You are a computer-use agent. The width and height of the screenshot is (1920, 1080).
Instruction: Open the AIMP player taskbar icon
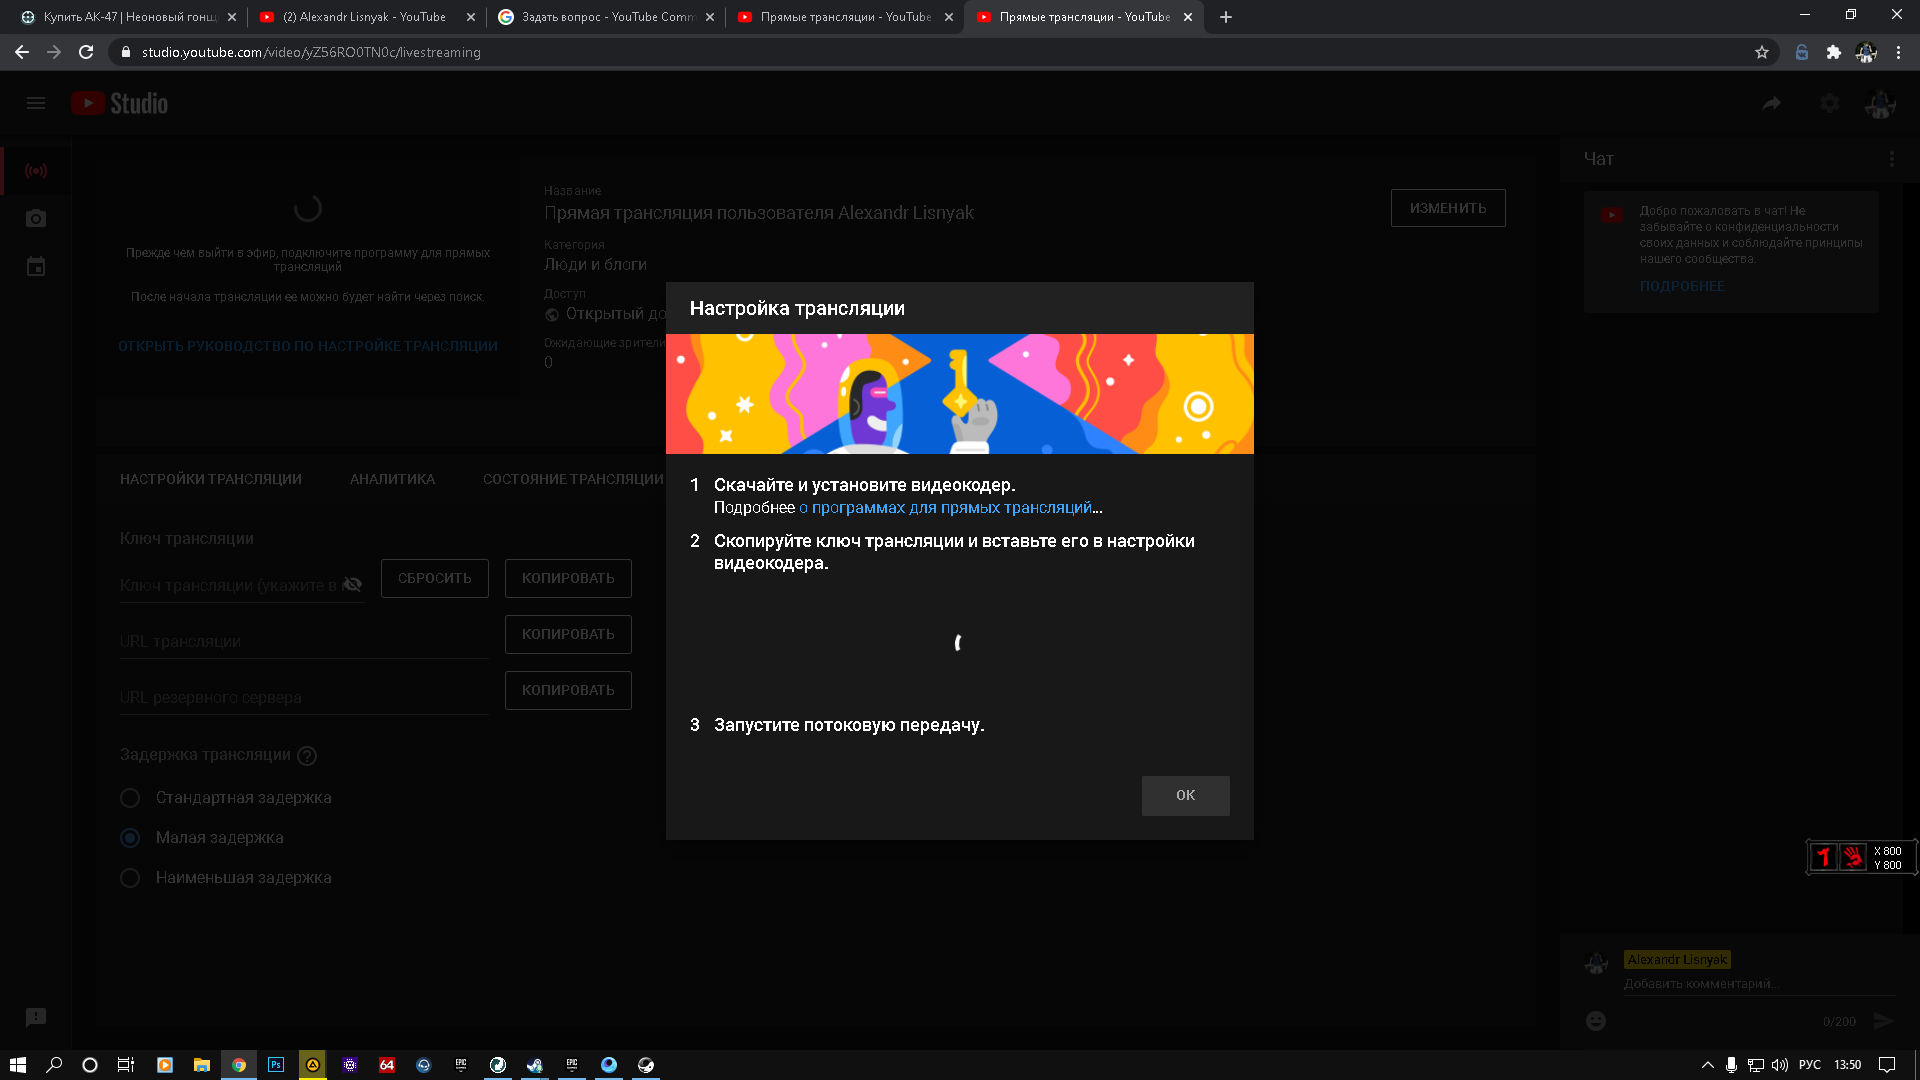click(x=313, y=1065)
